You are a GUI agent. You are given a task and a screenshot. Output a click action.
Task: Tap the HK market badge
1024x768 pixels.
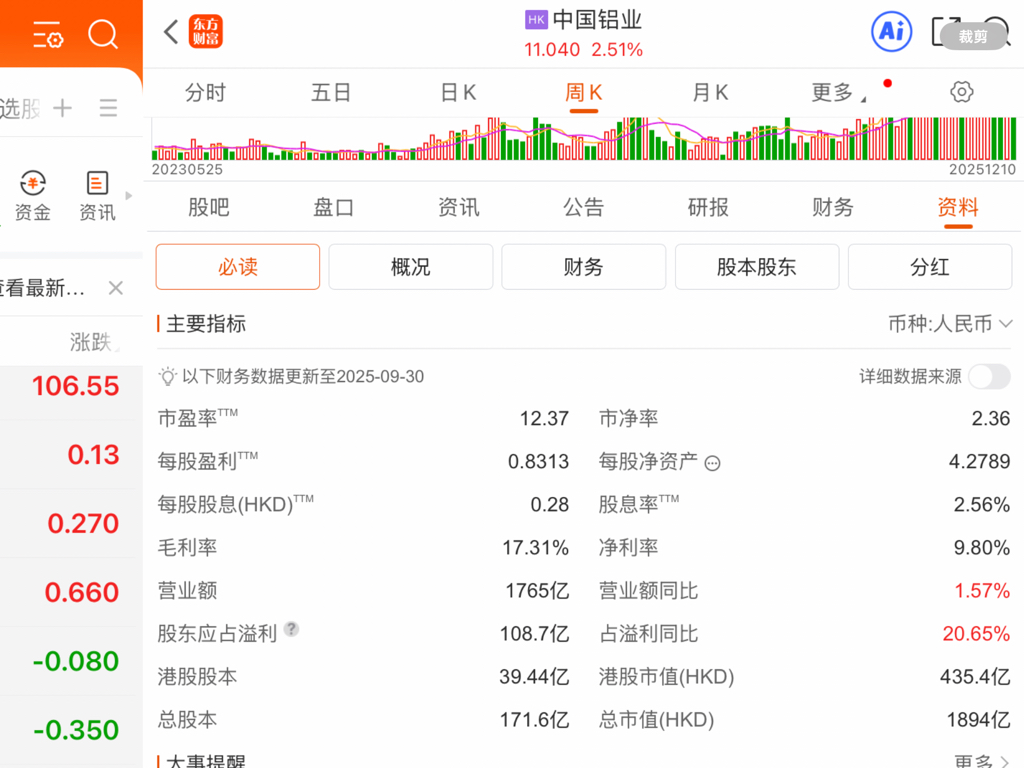tap(536, 20)
